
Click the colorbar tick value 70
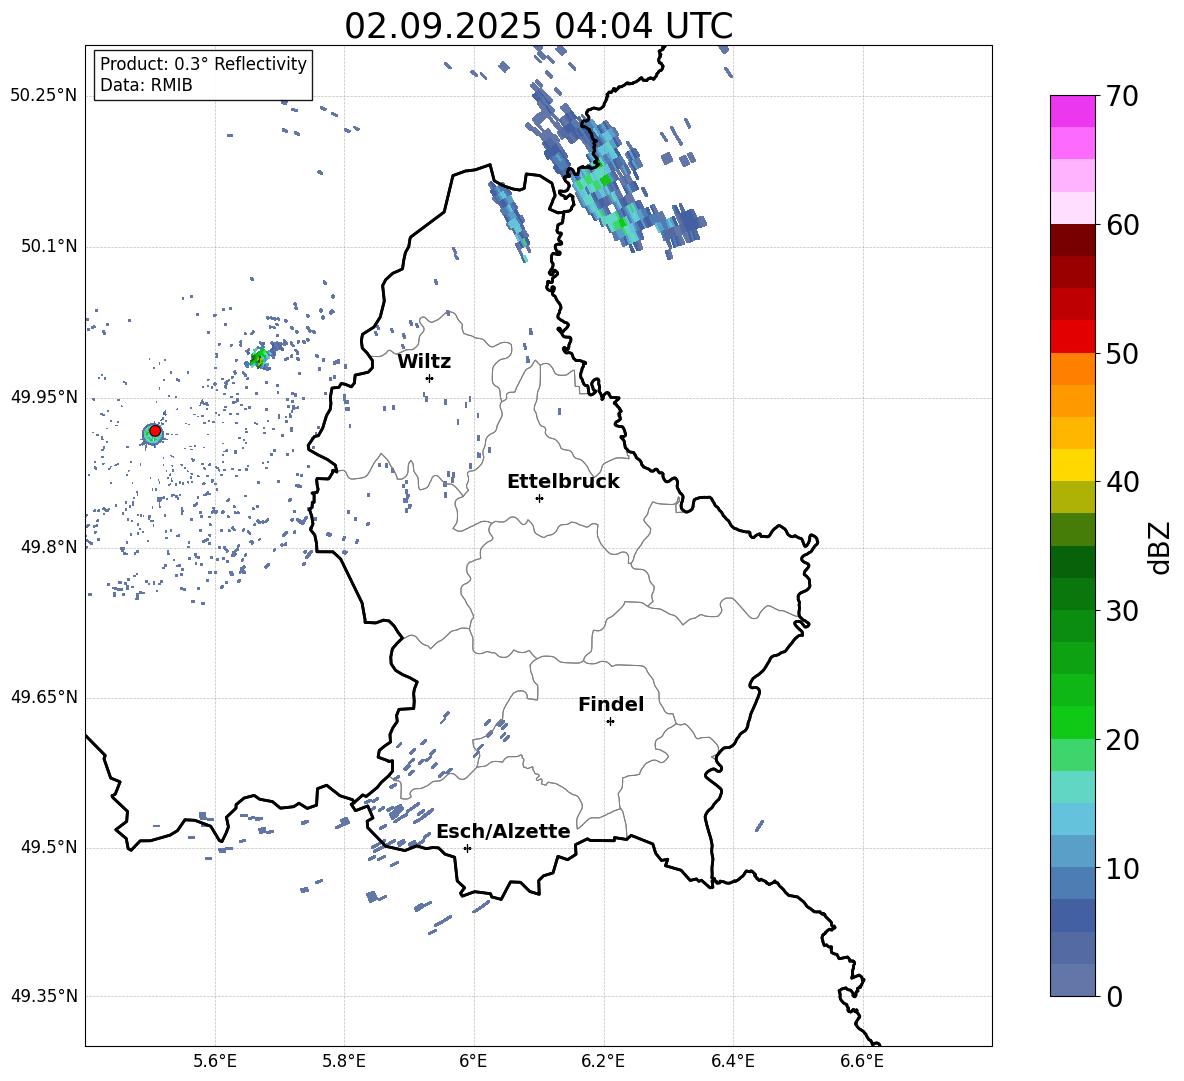[x=1122, y=97]
